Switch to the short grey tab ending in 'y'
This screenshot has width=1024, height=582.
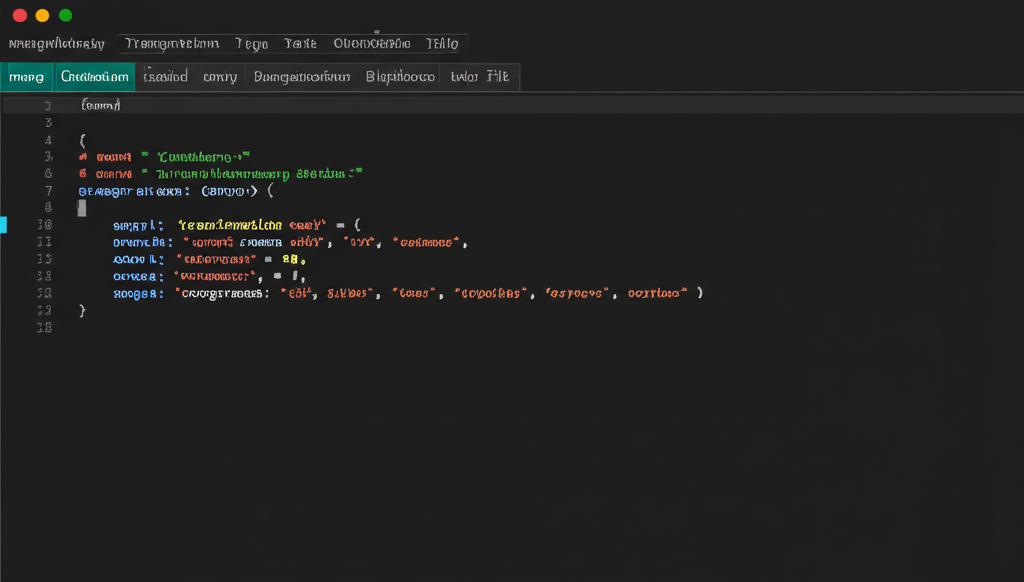220,77
